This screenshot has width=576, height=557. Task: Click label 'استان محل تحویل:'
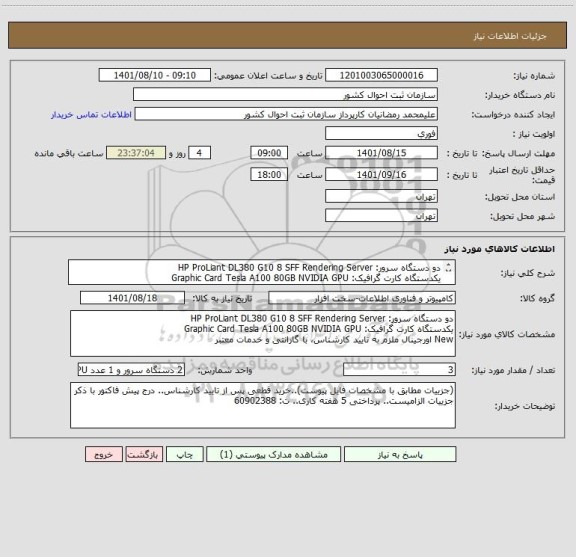(x=520, y=197)
